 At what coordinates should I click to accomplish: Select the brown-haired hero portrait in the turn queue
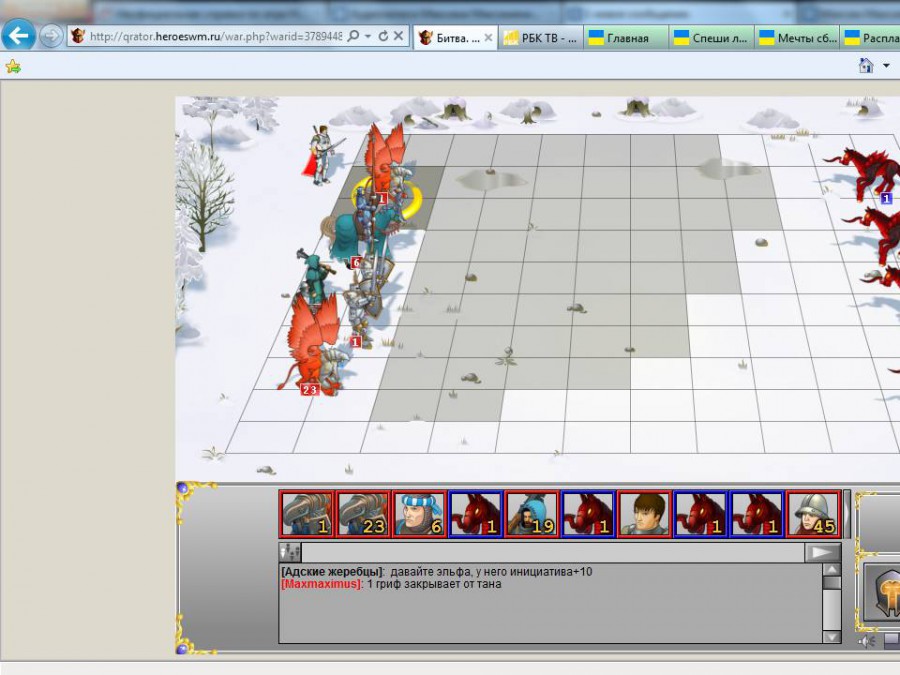[645, 514]
